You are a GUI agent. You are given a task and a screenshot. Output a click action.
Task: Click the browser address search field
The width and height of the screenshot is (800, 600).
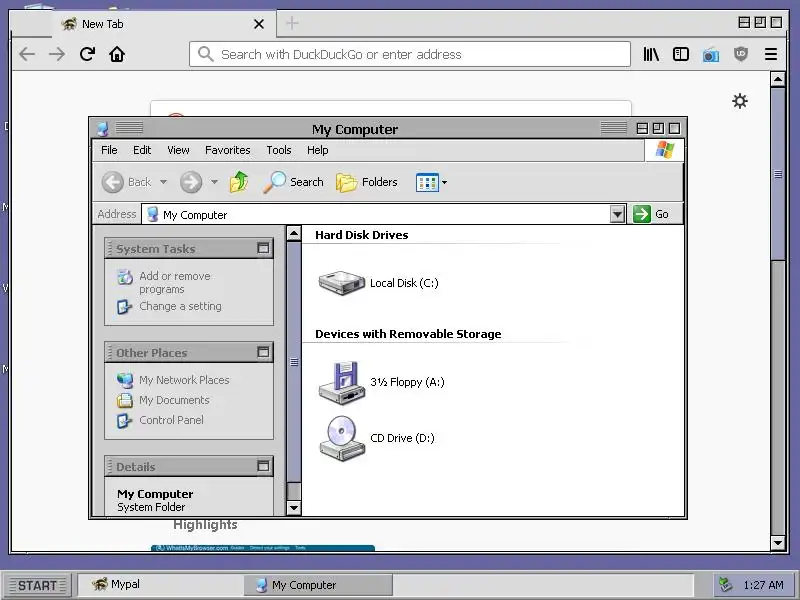pos(410,54)
